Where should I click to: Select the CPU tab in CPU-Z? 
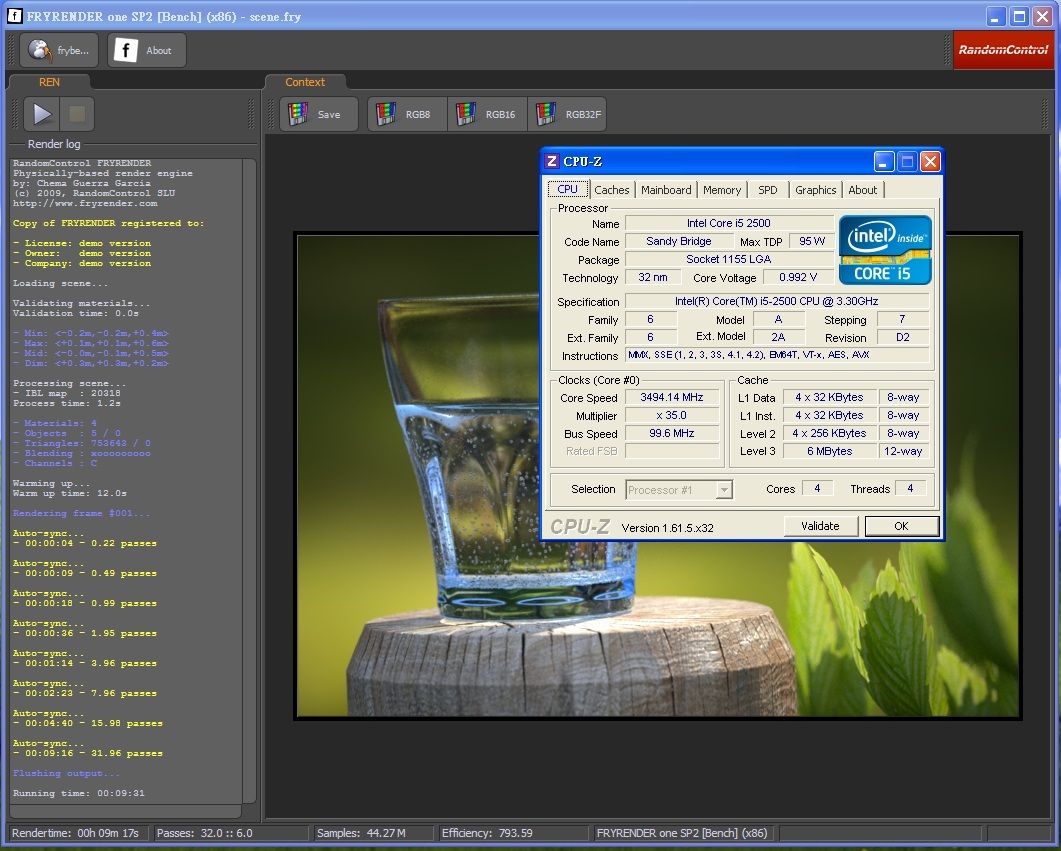coord(568,189)
